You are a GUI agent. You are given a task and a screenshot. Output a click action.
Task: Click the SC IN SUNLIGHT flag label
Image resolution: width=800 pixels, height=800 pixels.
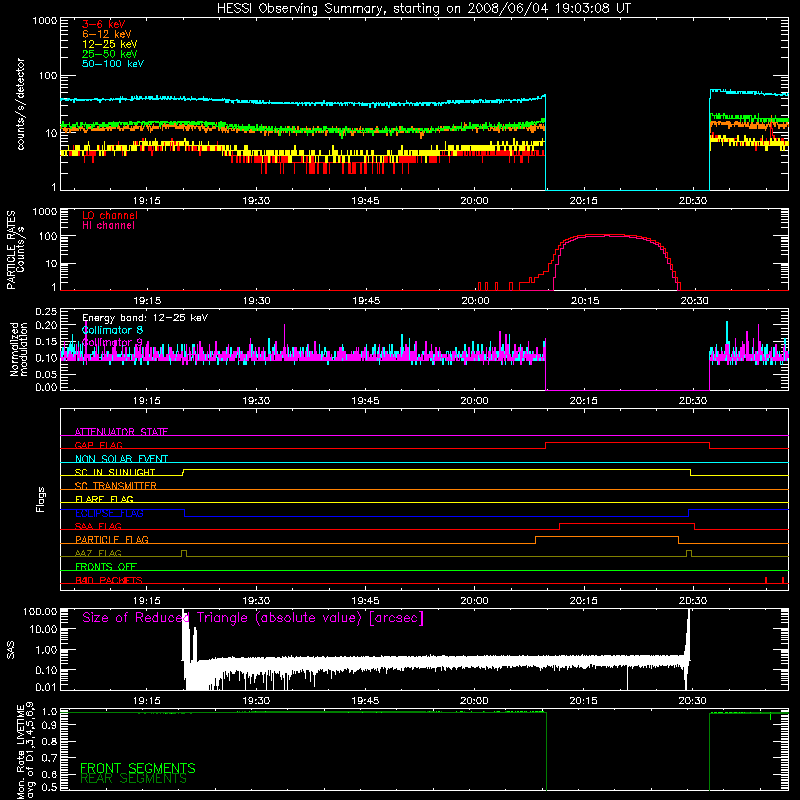115,472
